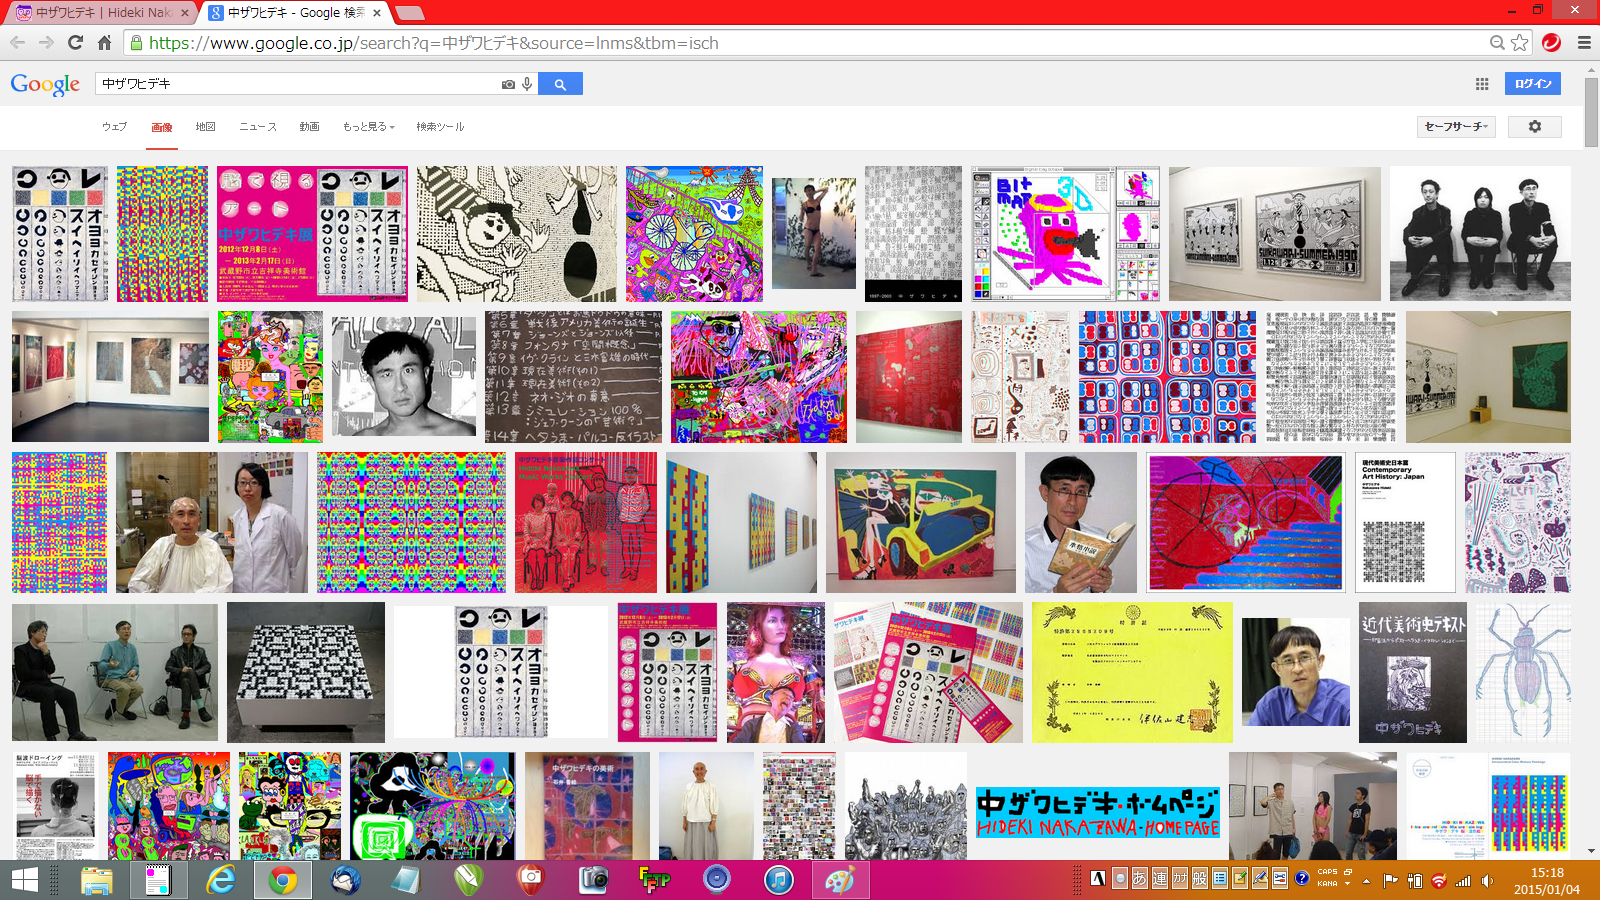This screenshot has width=1600, height=900.
Task: Click the zoom magnifier icon in address bar
Action: pyautogui.click(x=1497, y=42)
